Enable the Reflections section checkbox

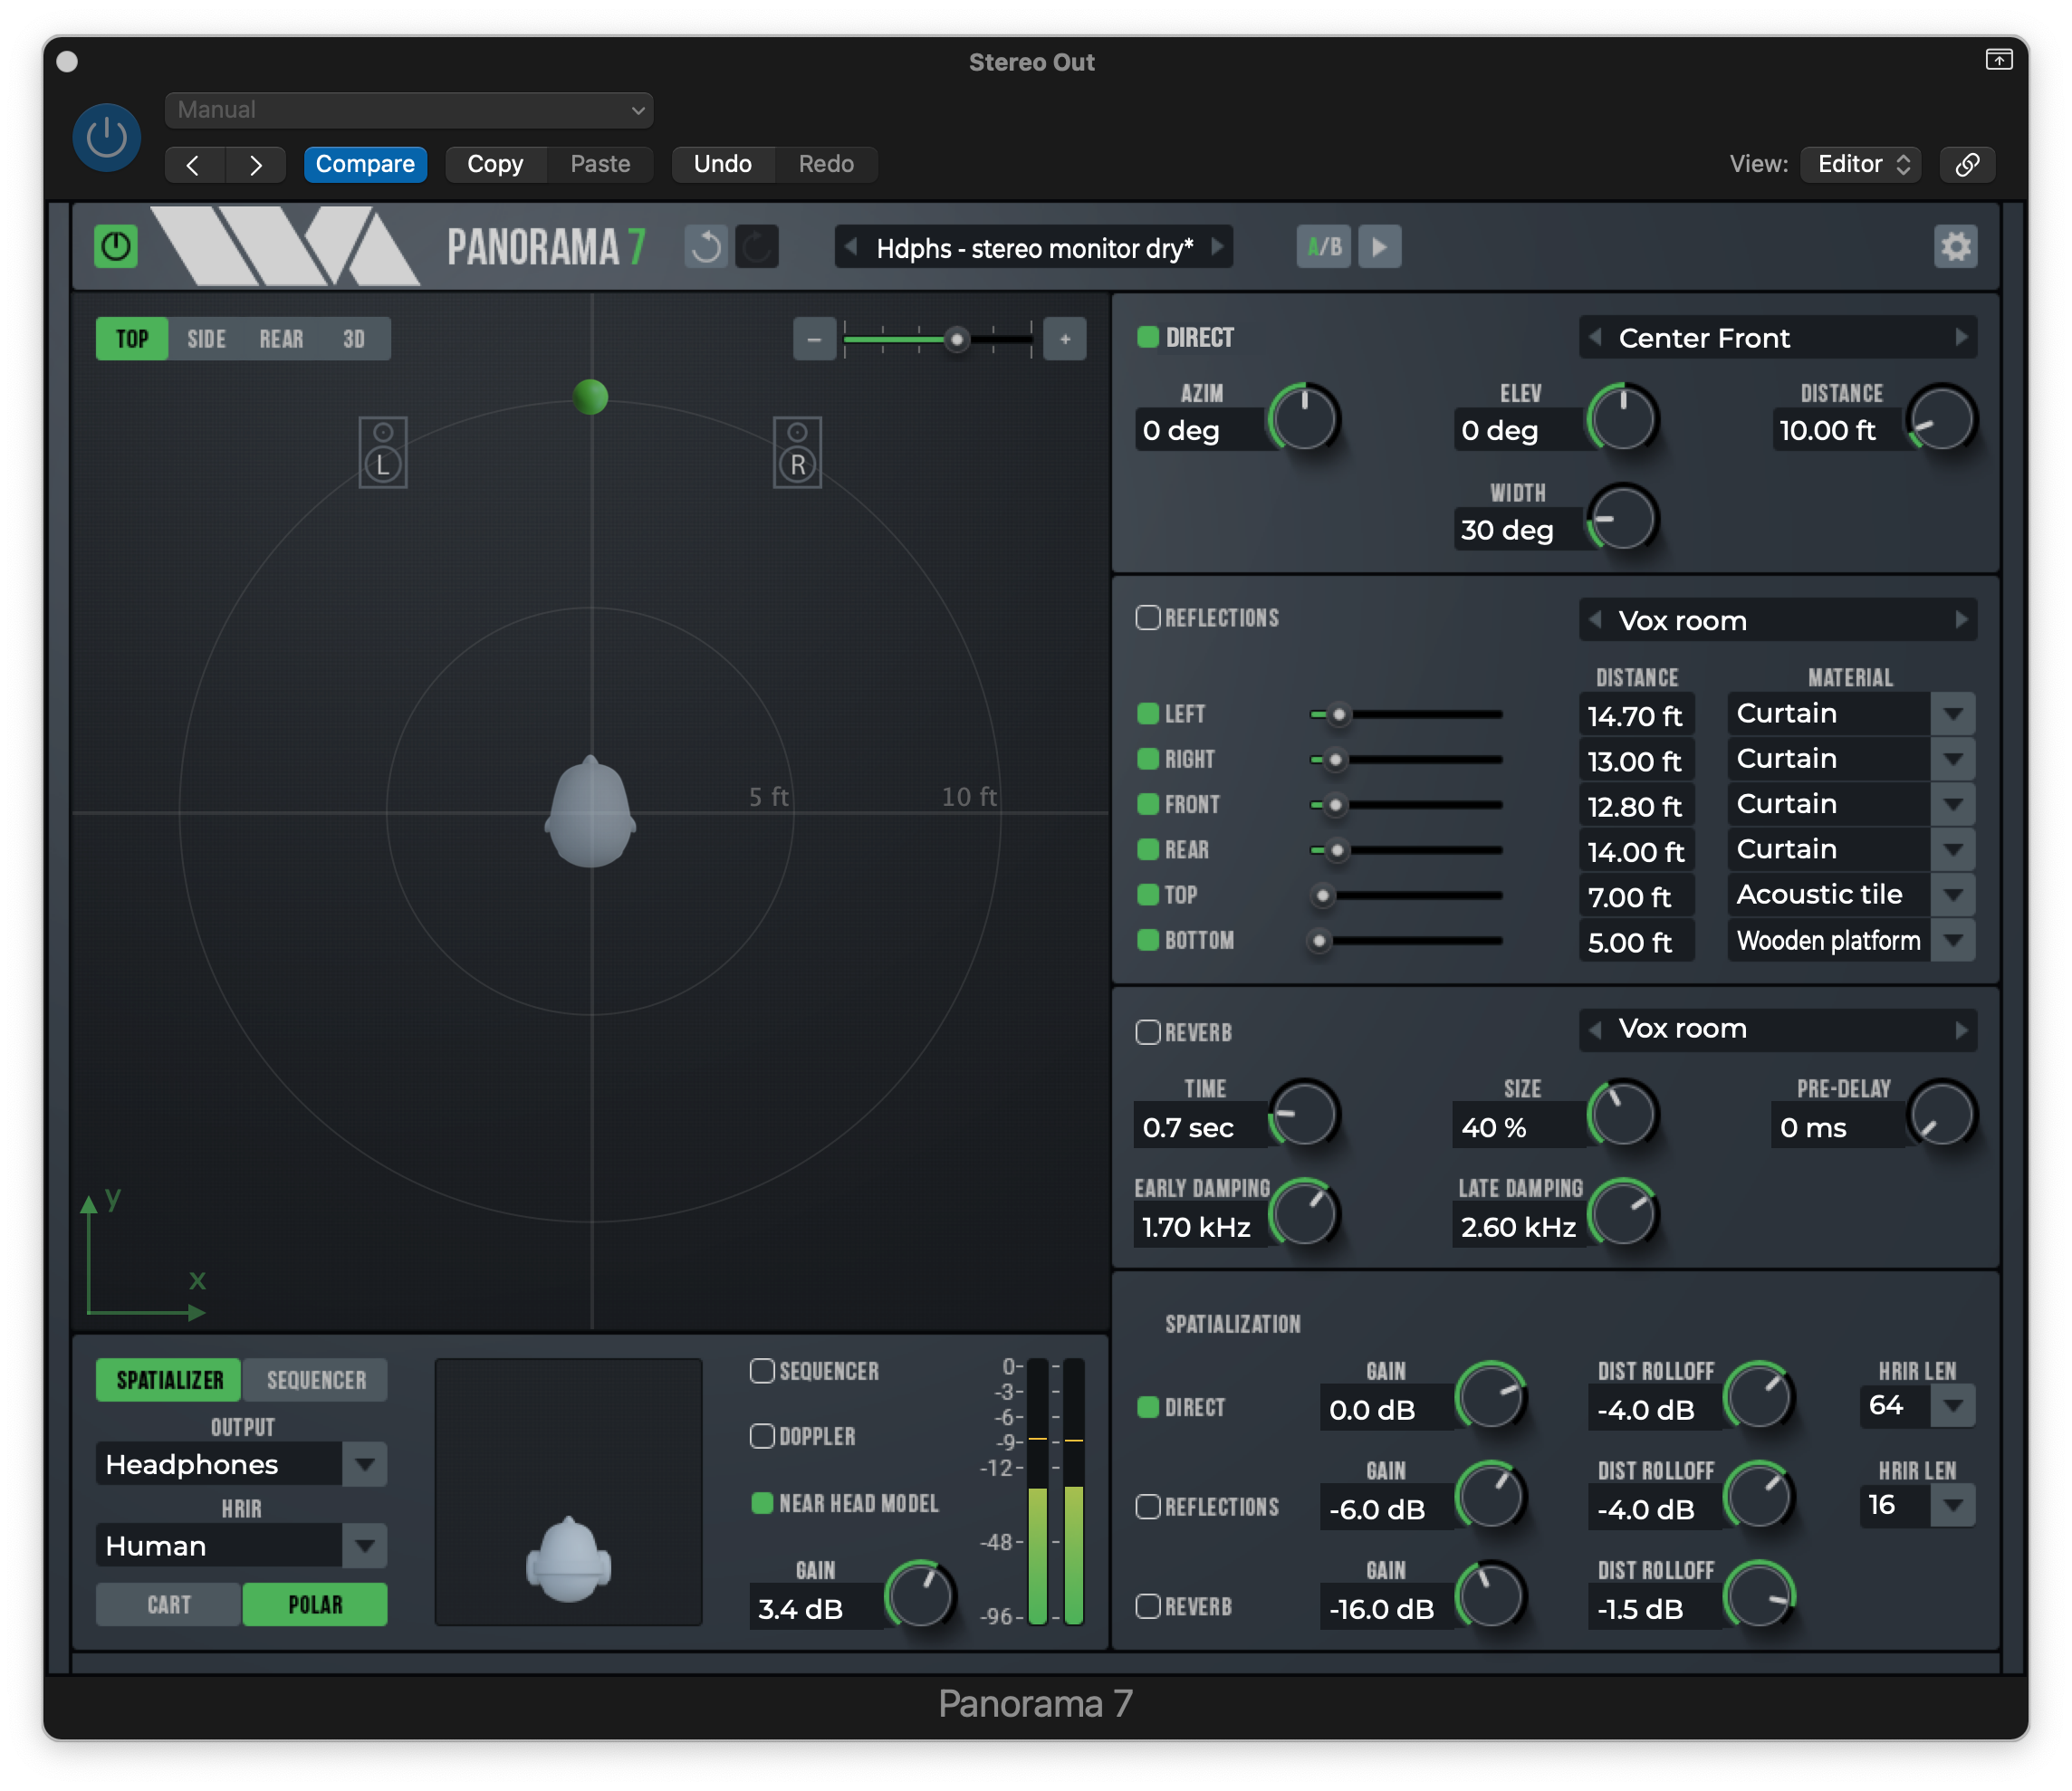click(1148, 618)
